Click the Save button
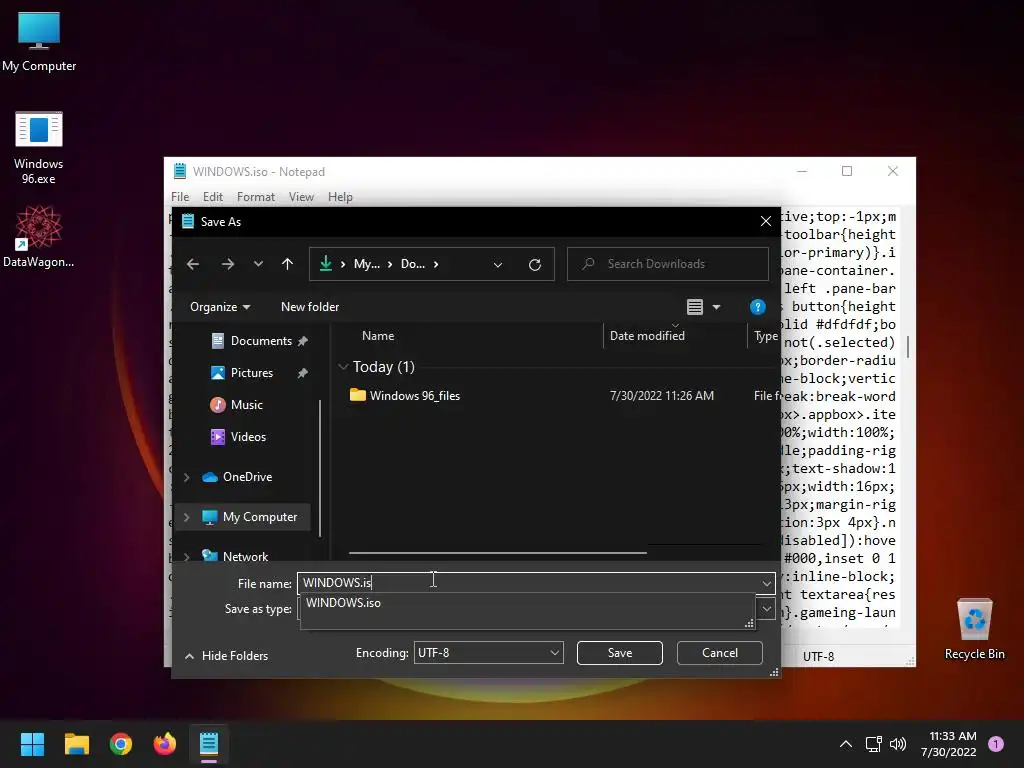Image resolution: width=1024 pixels, height=768 pixels. tap(620, 652)
